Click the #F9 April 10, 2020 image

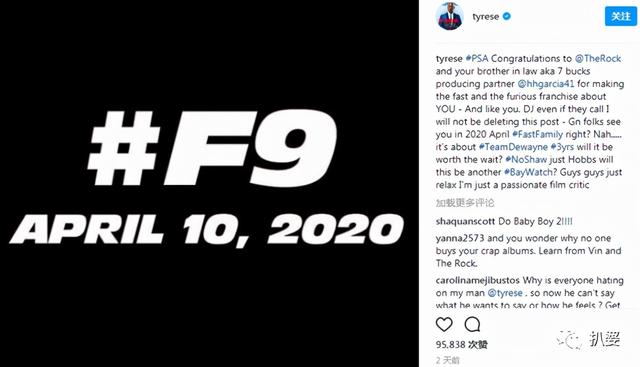(x=209, y=184)
